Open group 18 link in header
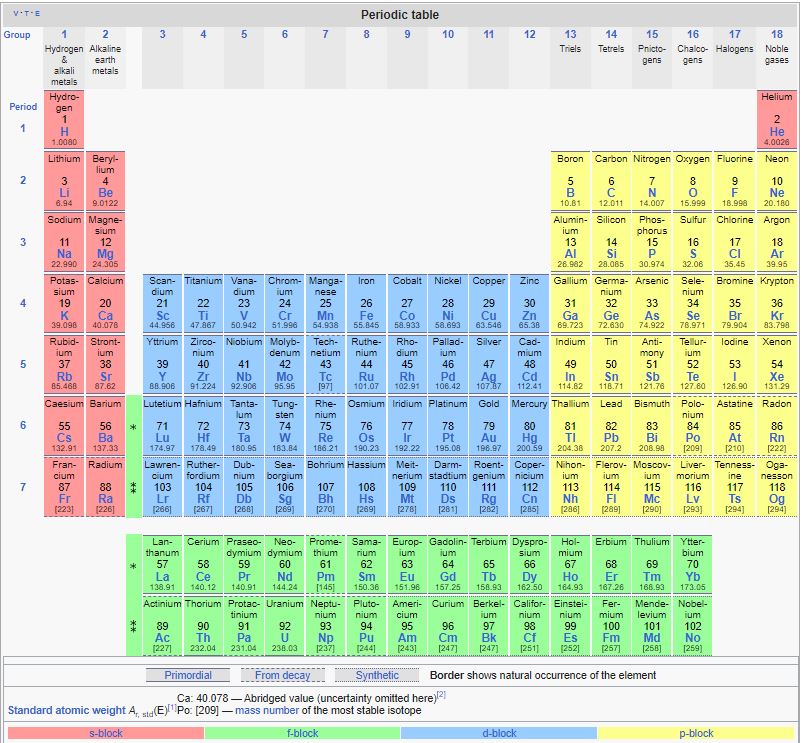Screen dimensions: 802x743 point(776,34)
